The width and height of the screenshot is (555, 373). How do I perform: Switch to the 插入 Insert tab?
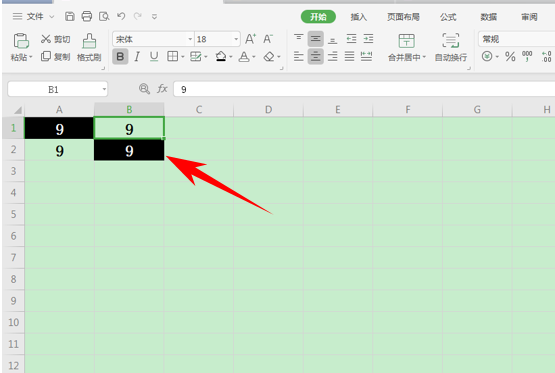point(359,17)
